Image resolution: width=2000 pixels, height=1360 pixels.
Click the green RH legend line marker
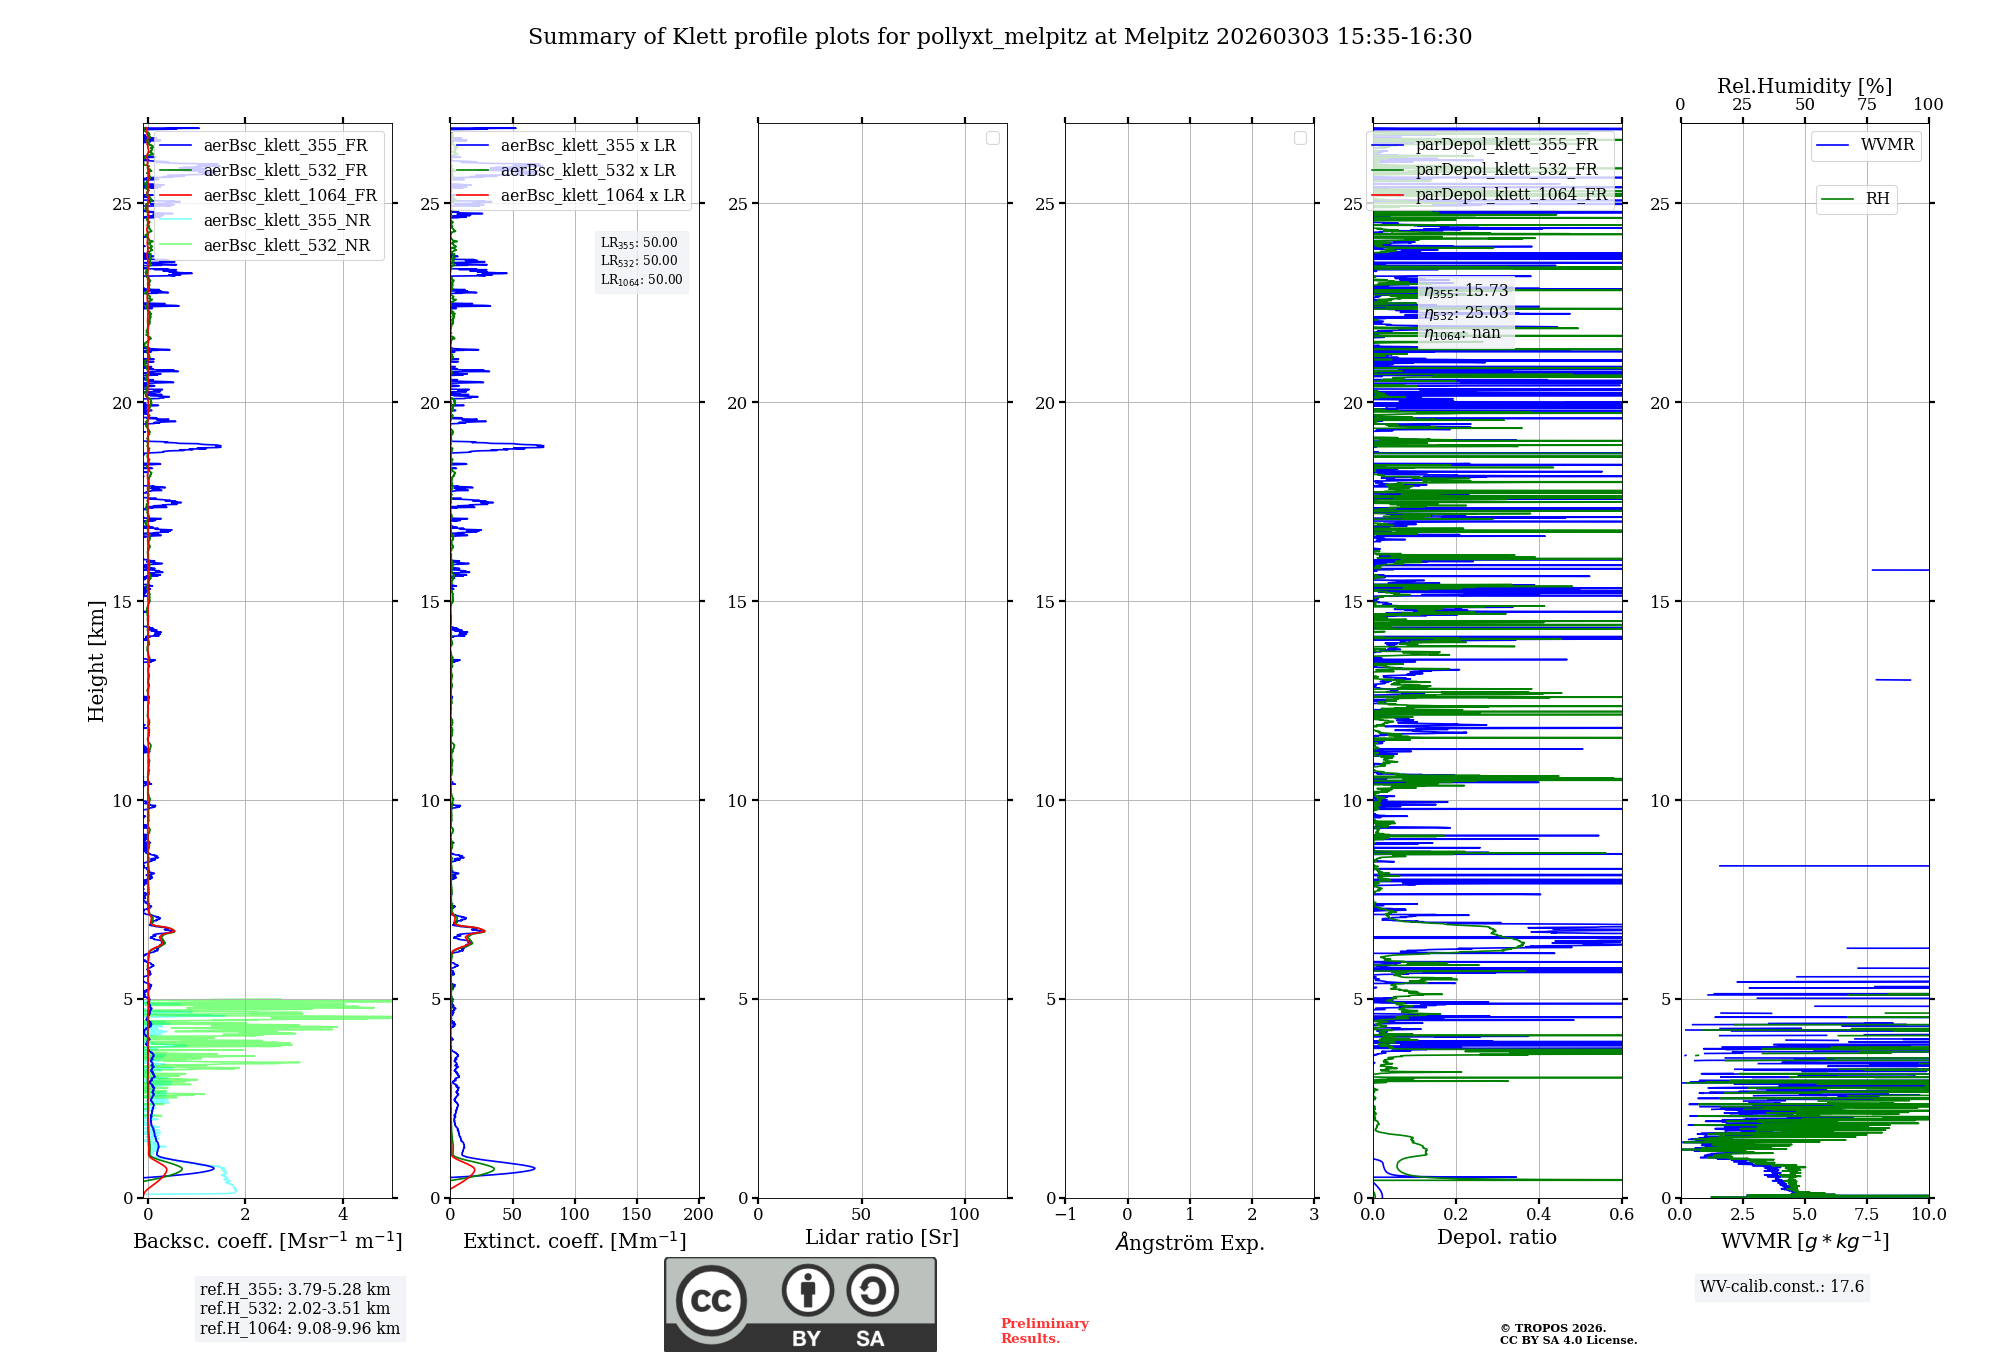(1837, 199)
